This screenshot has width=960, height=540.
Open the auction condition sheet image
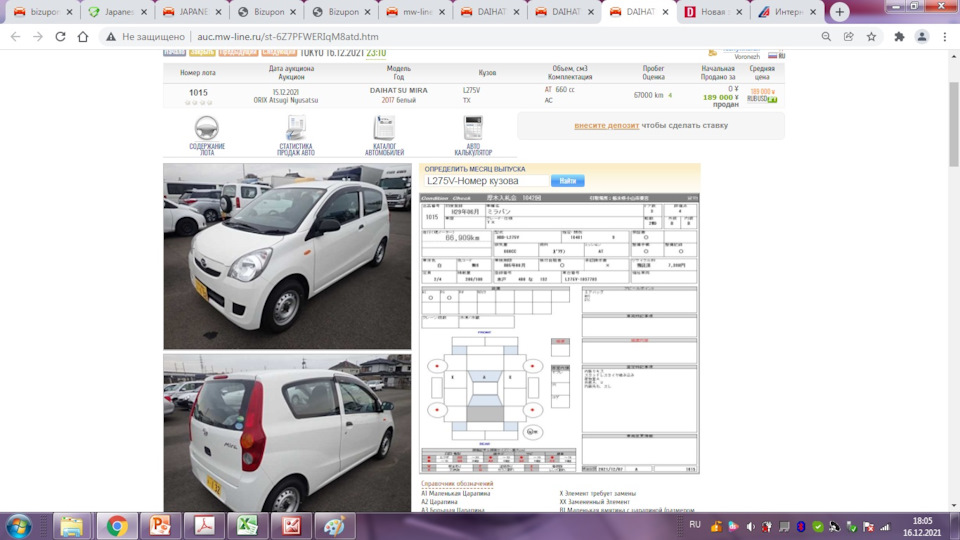[x=559, y=332]
